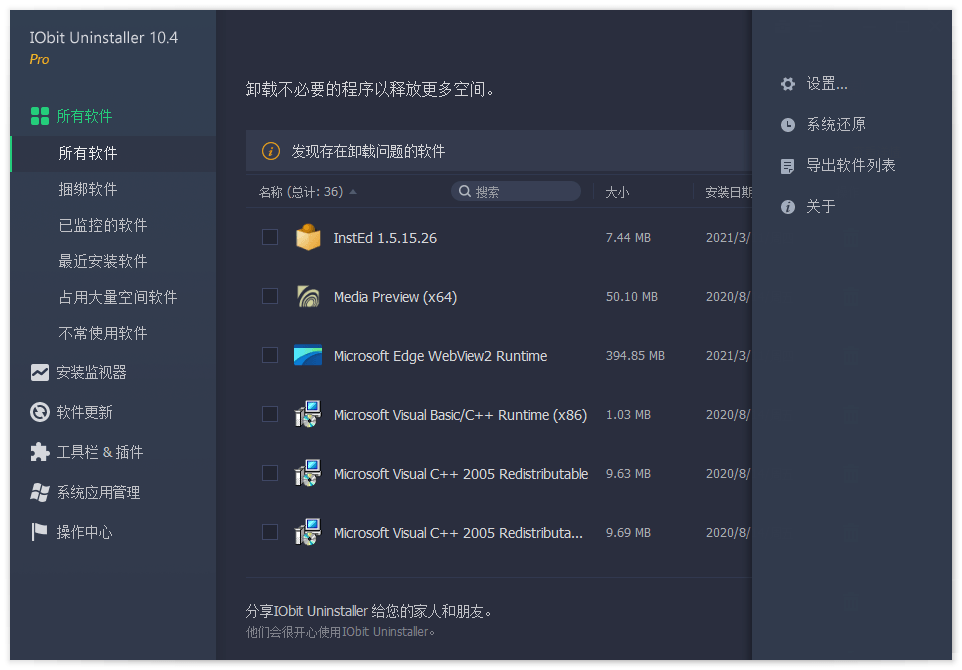Check the InstEd 1.5.15.26 checkbox
The width and height of the screenshot is (962, 670).
[x=270, y=237]
